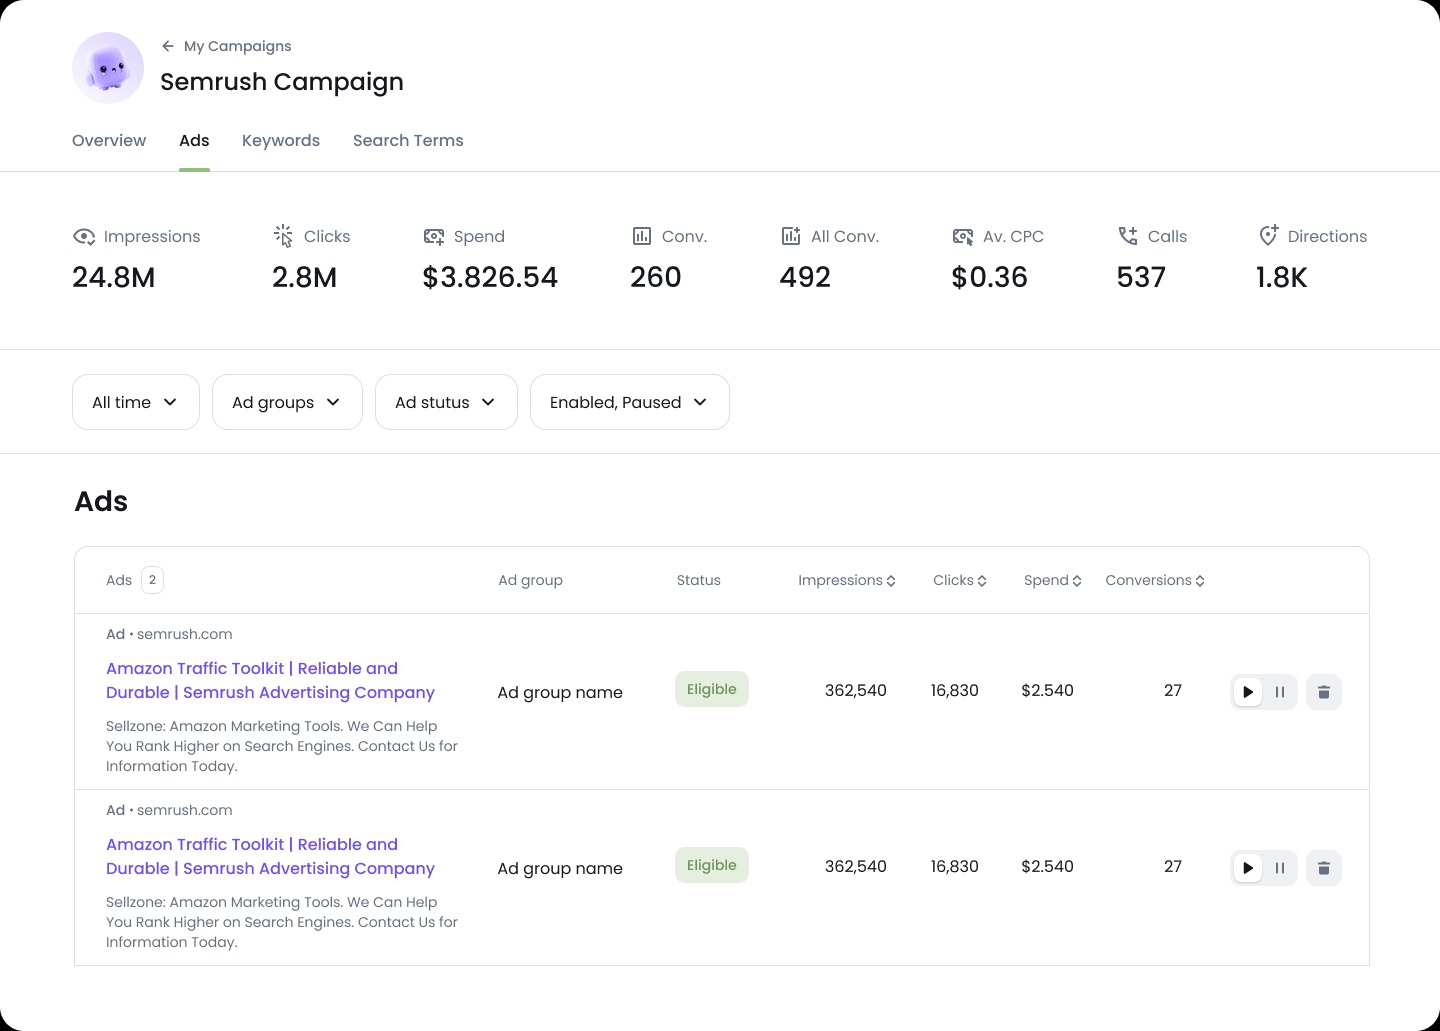Image resolution: width=1440 pixels, height=1031 pixels.
Task: Sort table by Clicks column
Action: 960,580
